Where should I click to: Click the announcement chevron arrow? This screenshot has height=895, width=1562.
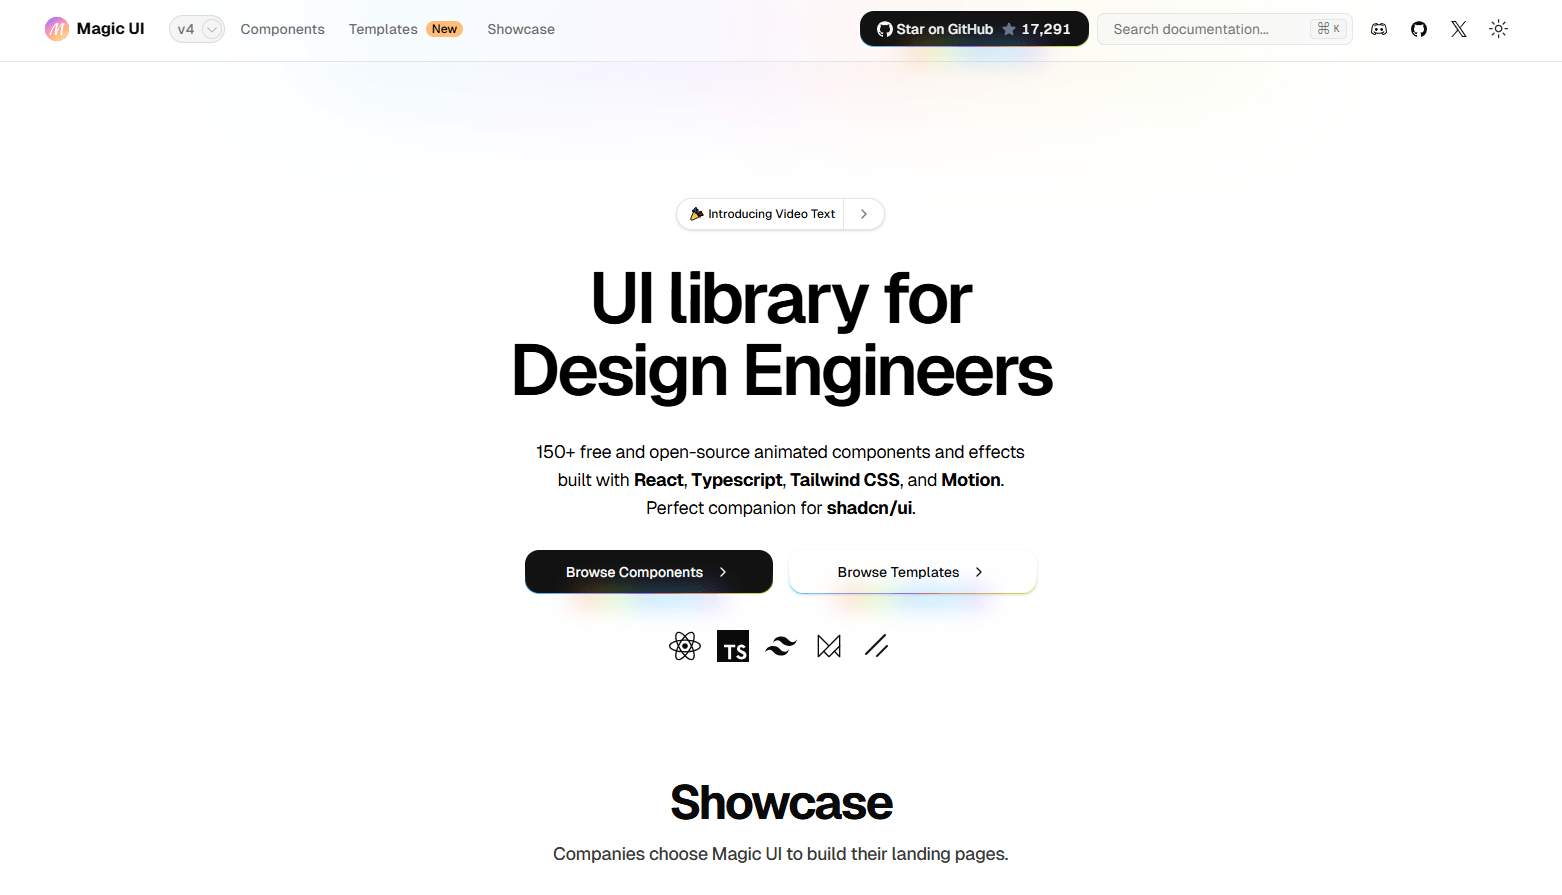click(864, 214)
